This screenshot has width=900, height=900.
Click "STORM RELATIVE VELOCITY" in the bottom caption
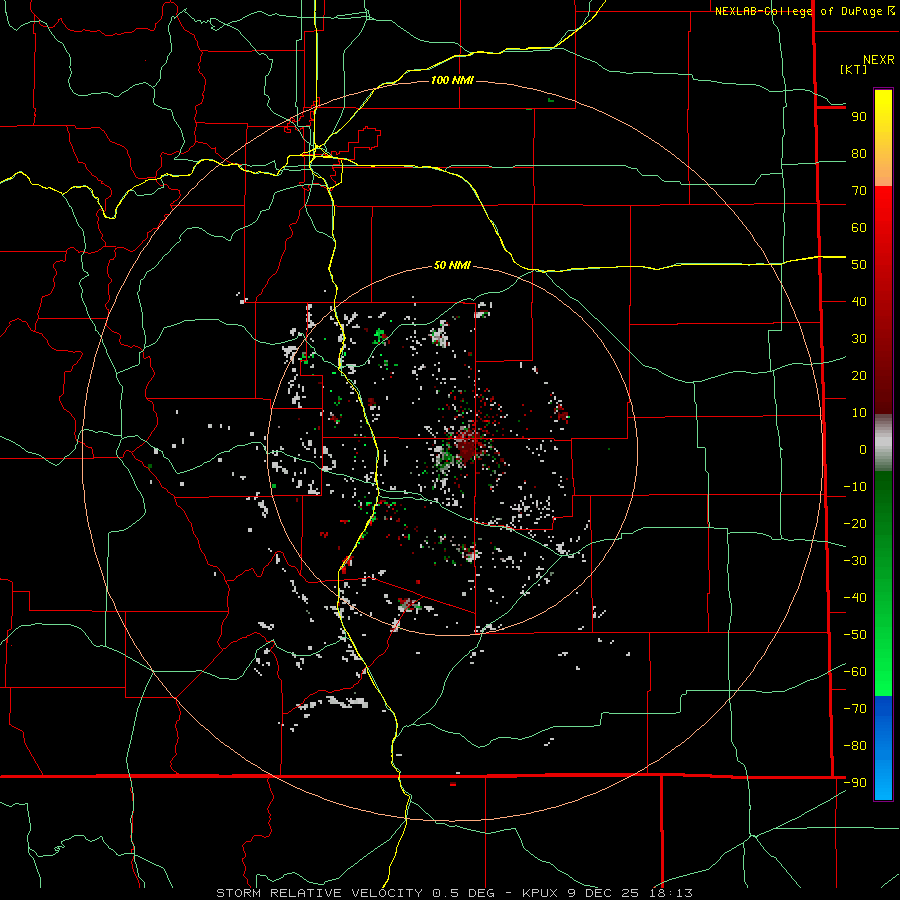319,893
